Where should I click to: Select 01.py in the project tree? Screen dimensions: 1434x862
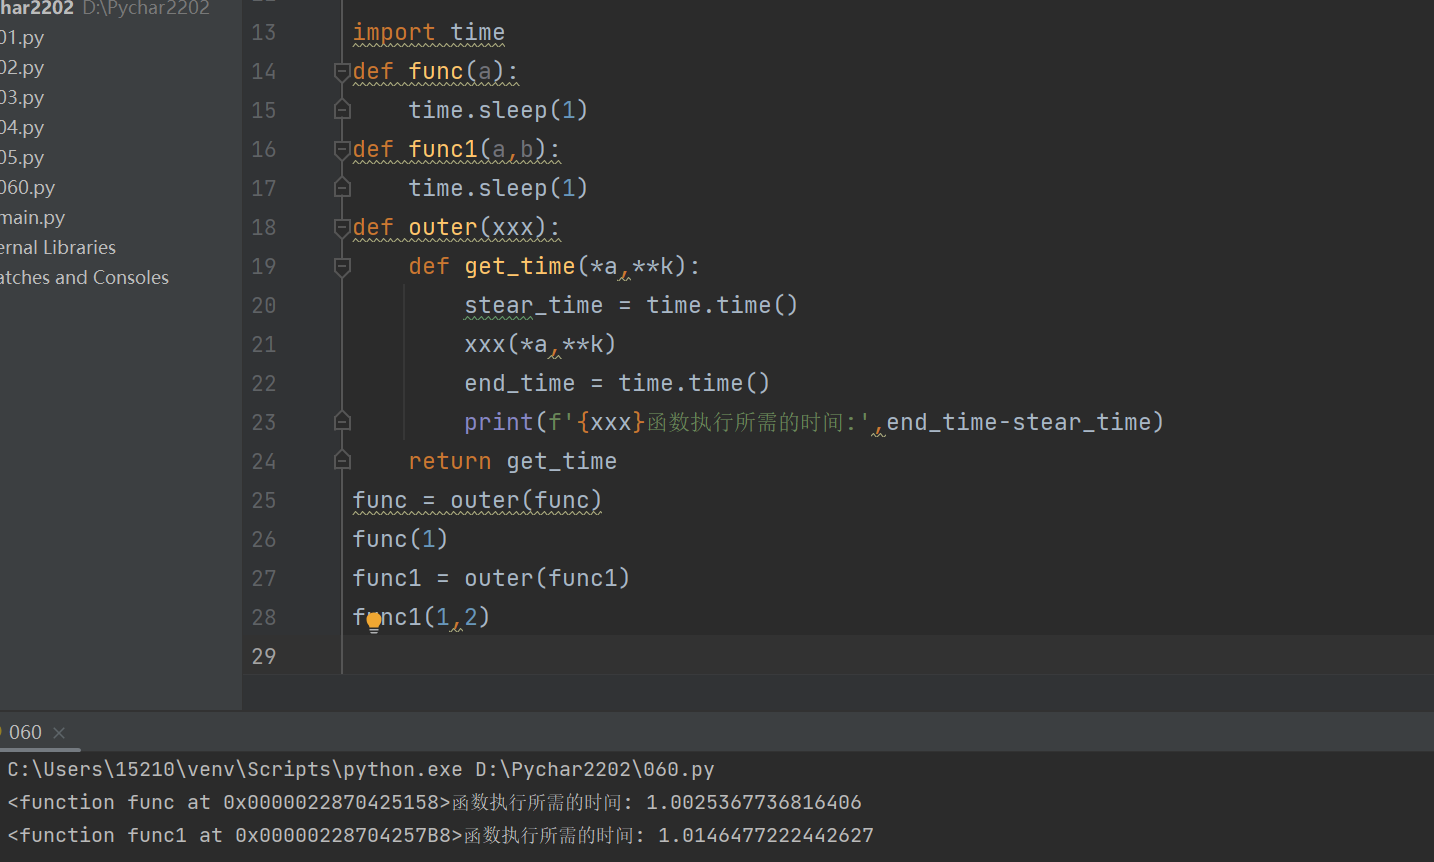[22, 38]
